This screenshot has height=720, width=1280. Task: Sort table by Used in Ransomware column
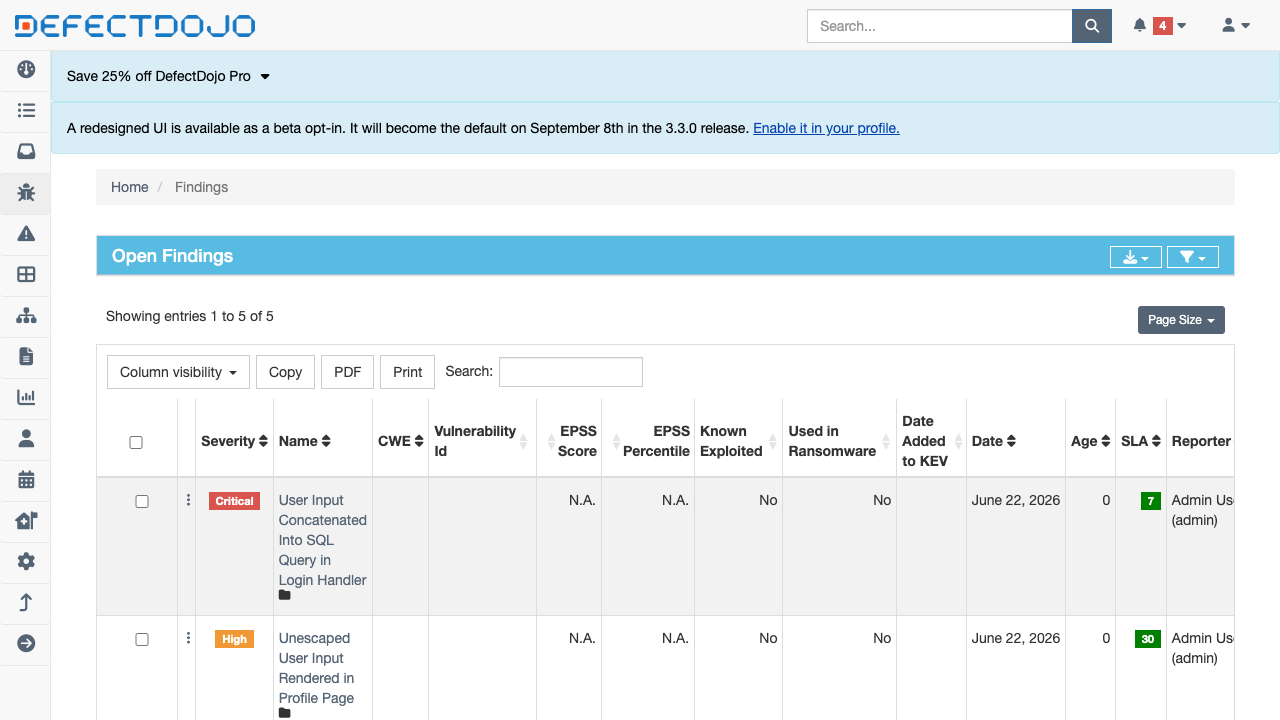coord(840,441)
